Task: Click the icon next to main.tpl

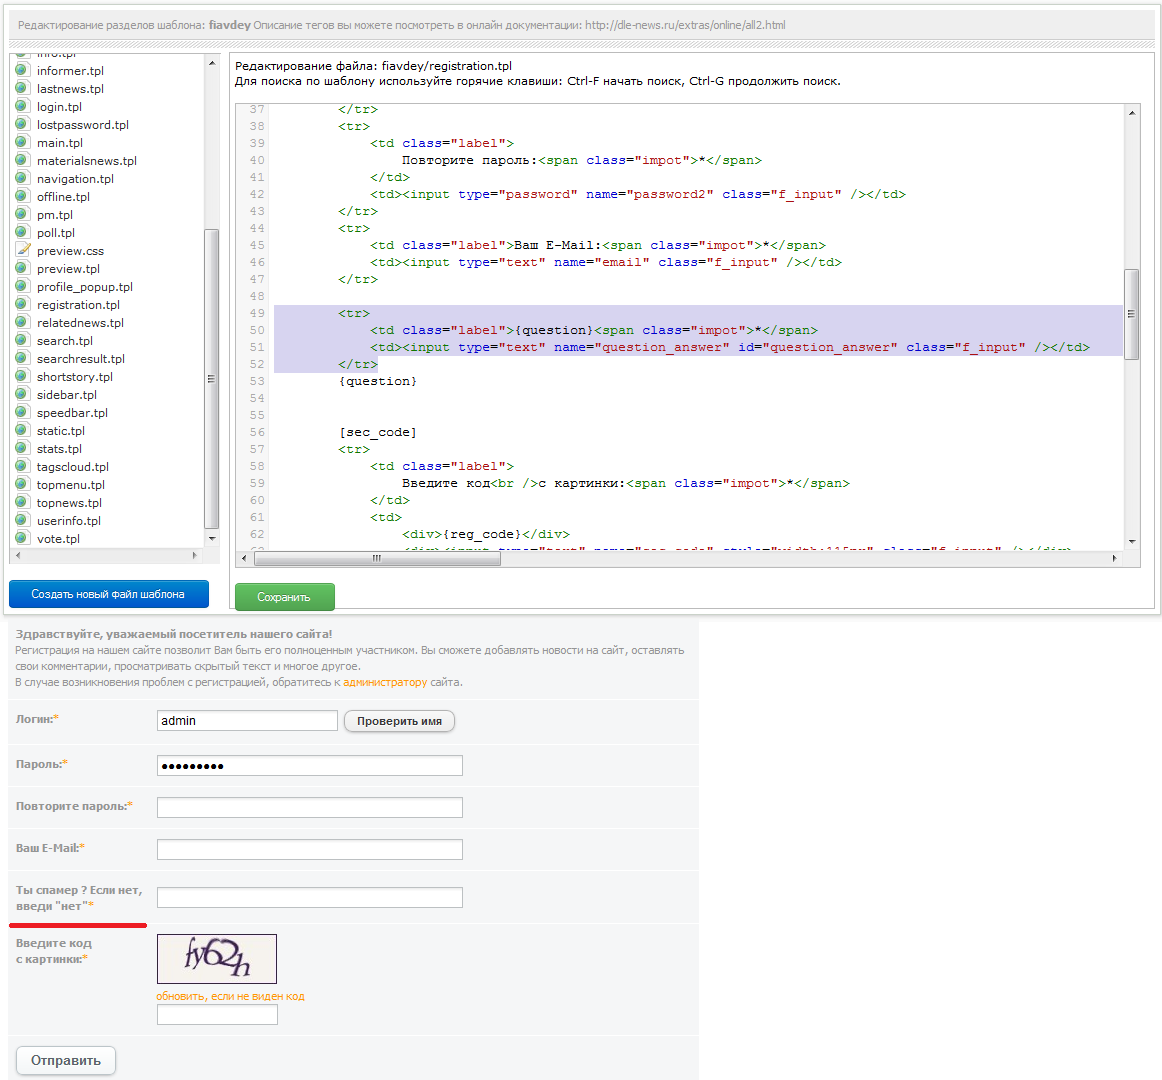Action: coord(22,143)
